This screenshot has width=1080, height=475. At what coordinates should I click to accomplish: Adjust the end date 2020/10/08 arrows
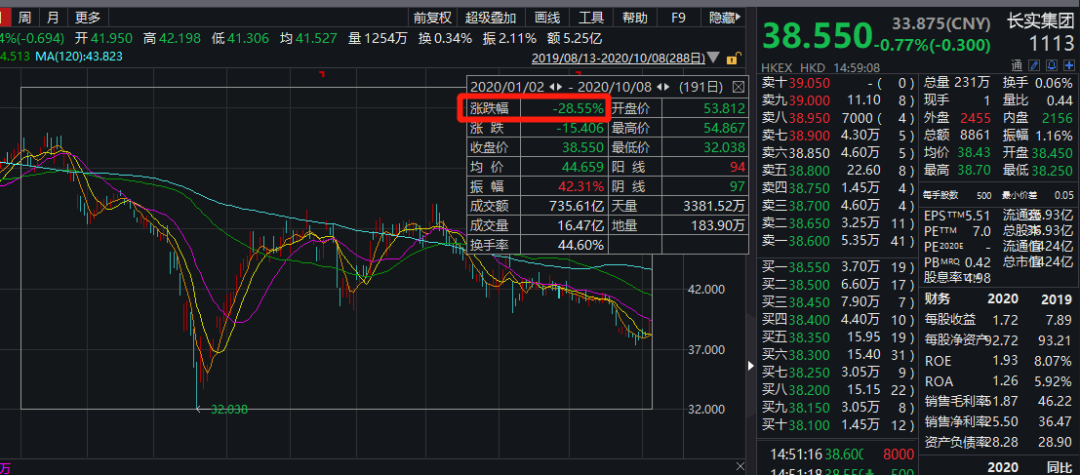663,87
